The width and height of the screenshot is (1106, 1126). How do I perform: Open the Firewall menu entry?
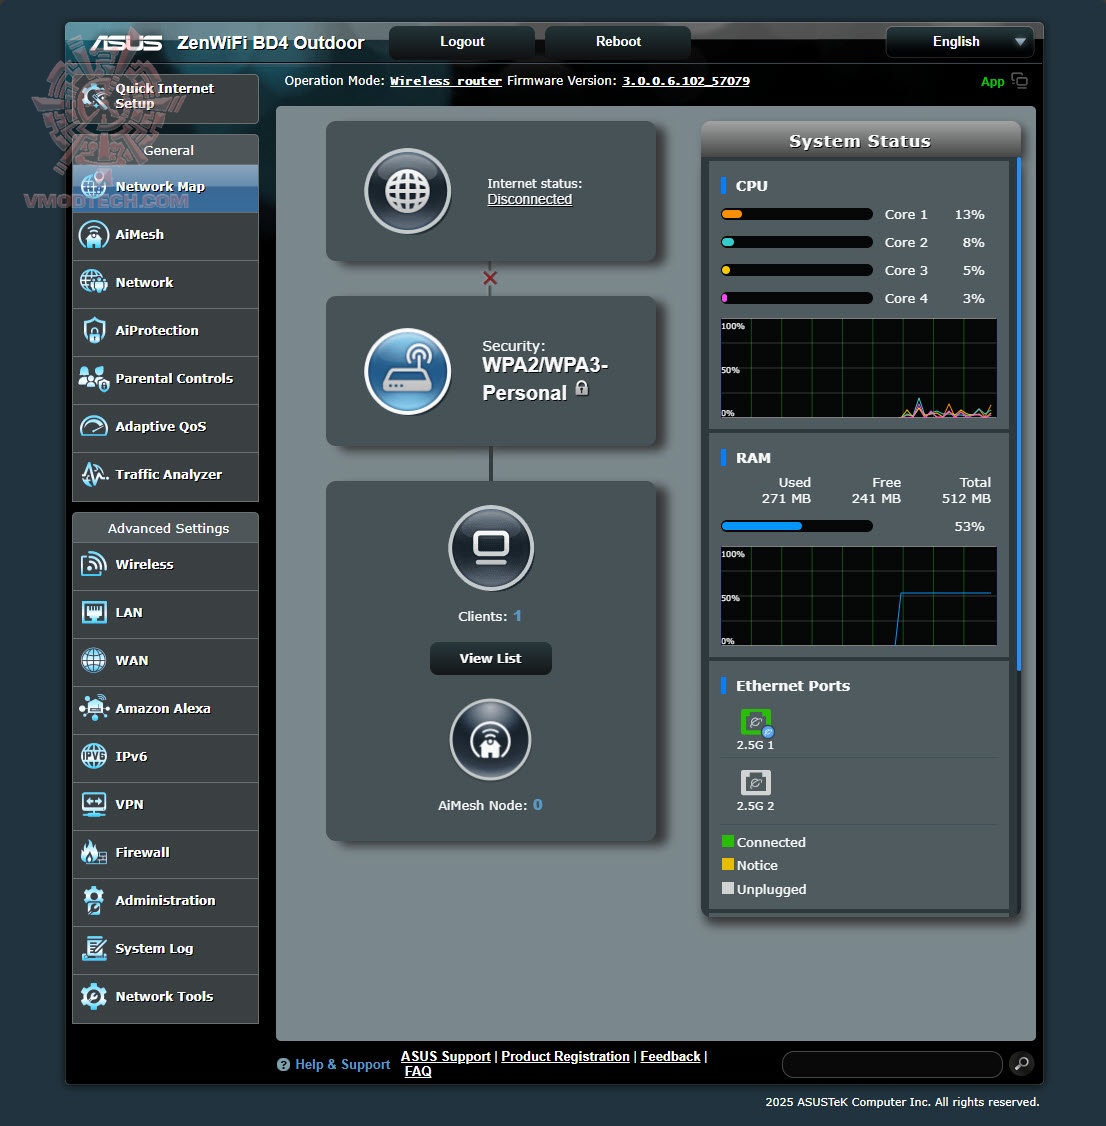coord(165,854)
